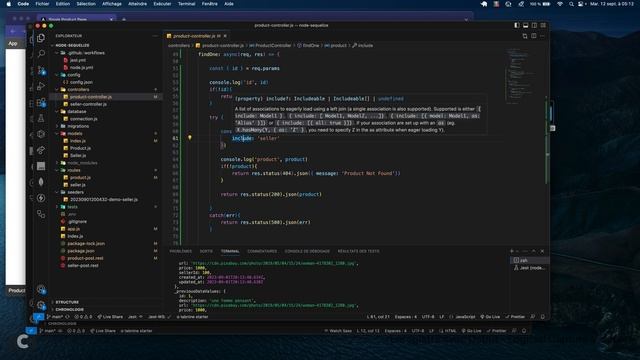Open product-post.rest file
The width and height of the screenshot is (640, 360).
[85, 258]
